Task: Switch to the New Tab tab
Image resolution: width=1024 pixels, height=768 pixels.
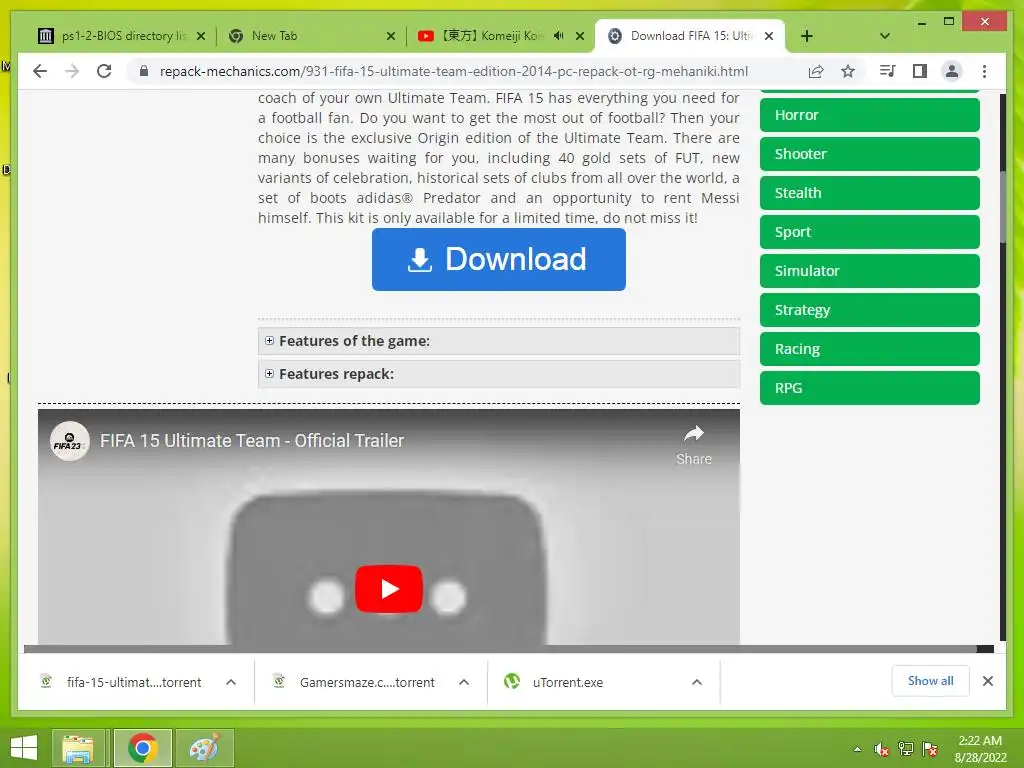Action: [310, 36]
